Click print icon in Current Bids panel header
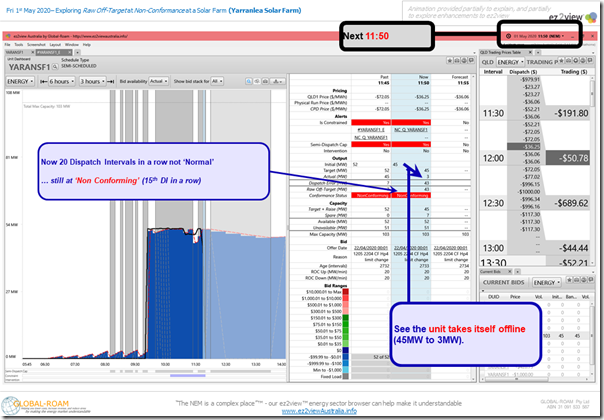This screenshot has height=420, width=604. [576, 280]
